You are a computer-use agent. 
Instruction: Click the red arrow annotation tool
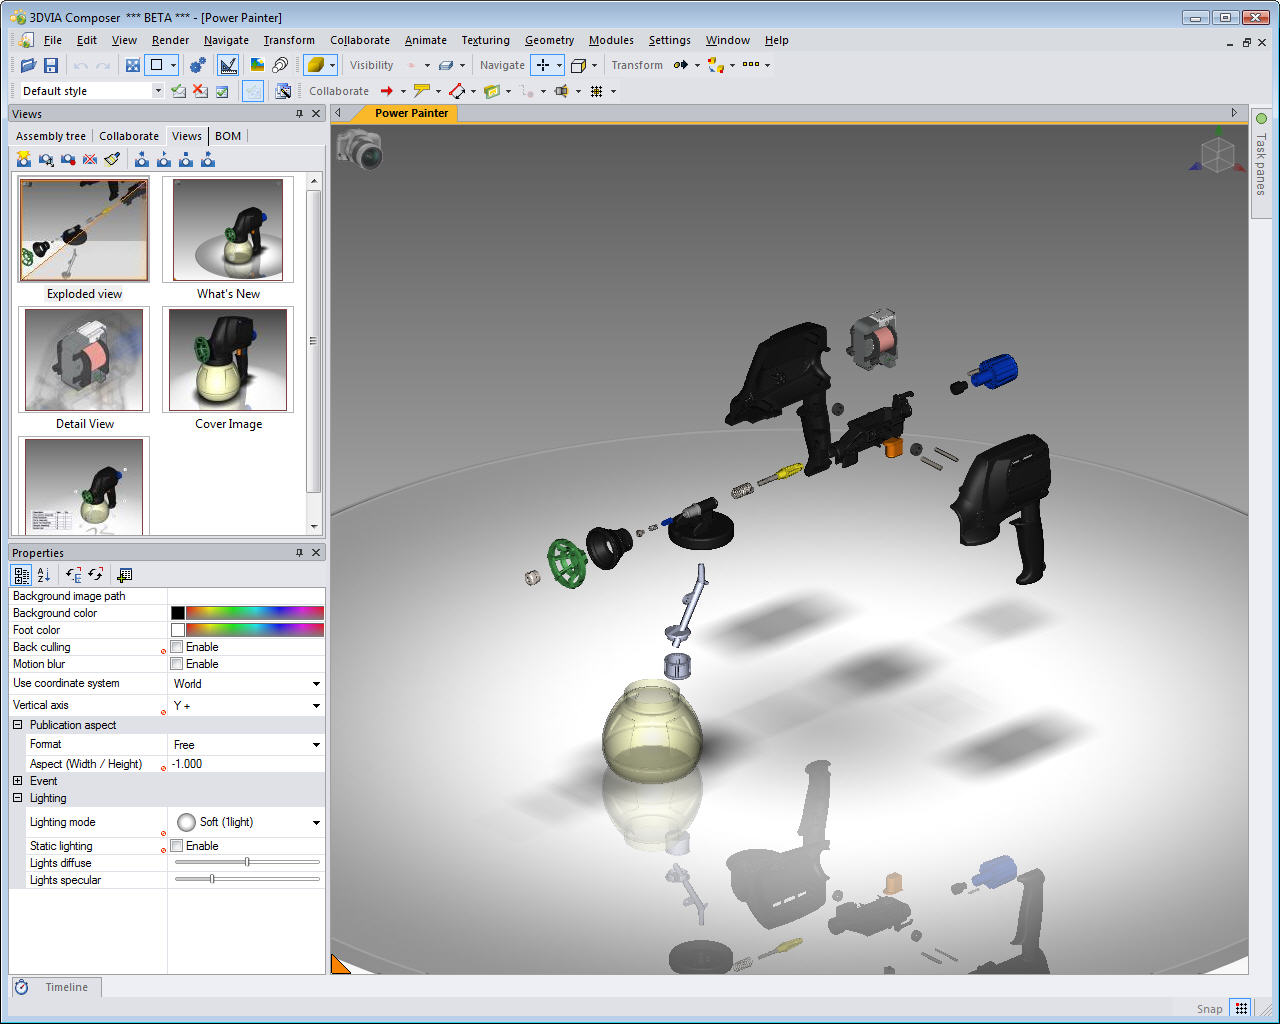pos(386,91)
